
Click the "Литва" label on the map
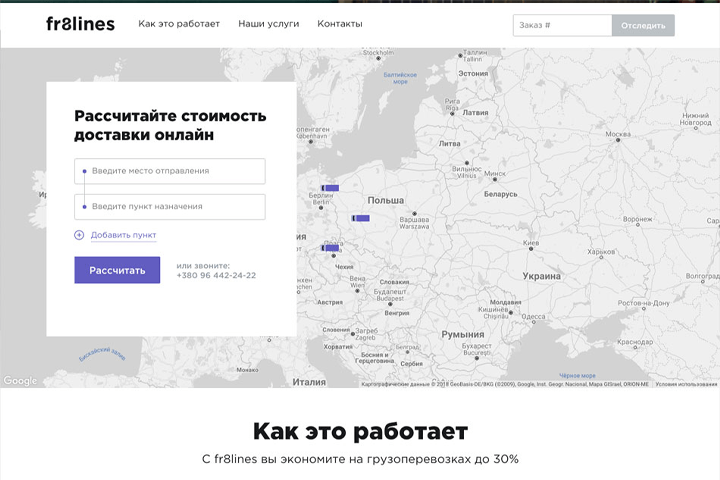450,143
